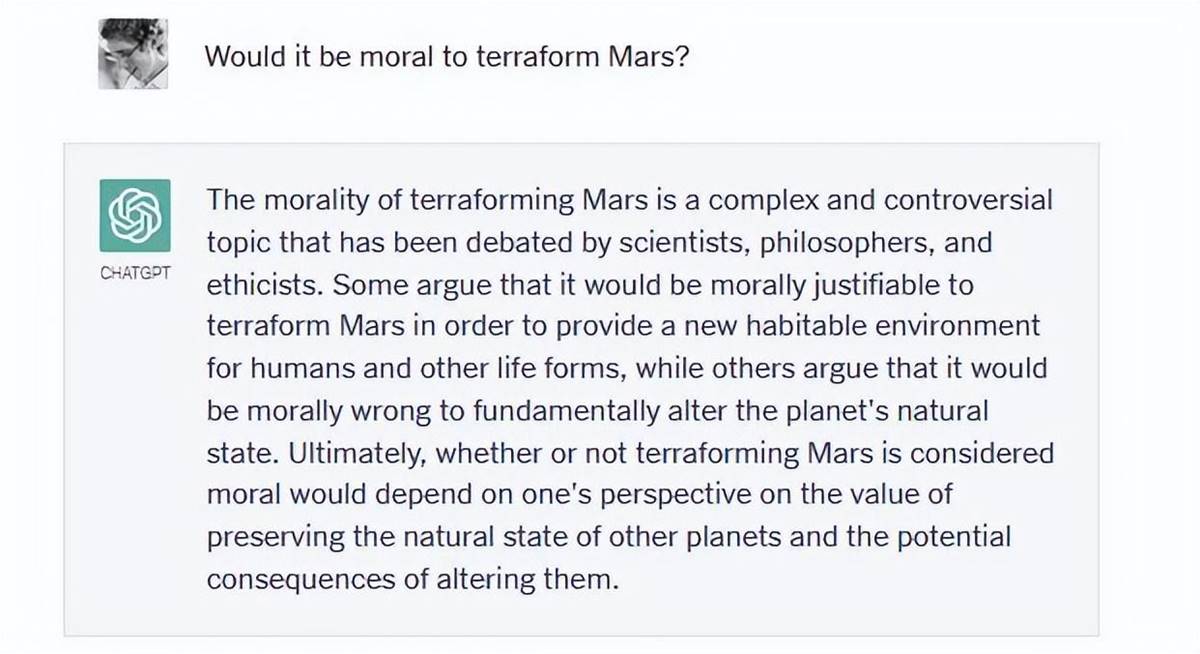This screenshot has height=654, width=1200.
Task: Select the question "Would it be moral to terraform Mars?"
Action: coord(447,56)
